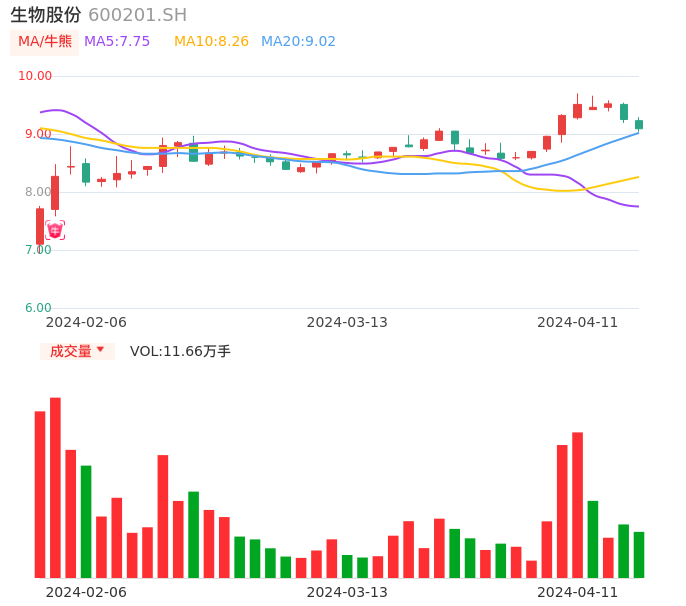
Task: Click the 生物股份 stock name
Action: [x=46, y=15]
